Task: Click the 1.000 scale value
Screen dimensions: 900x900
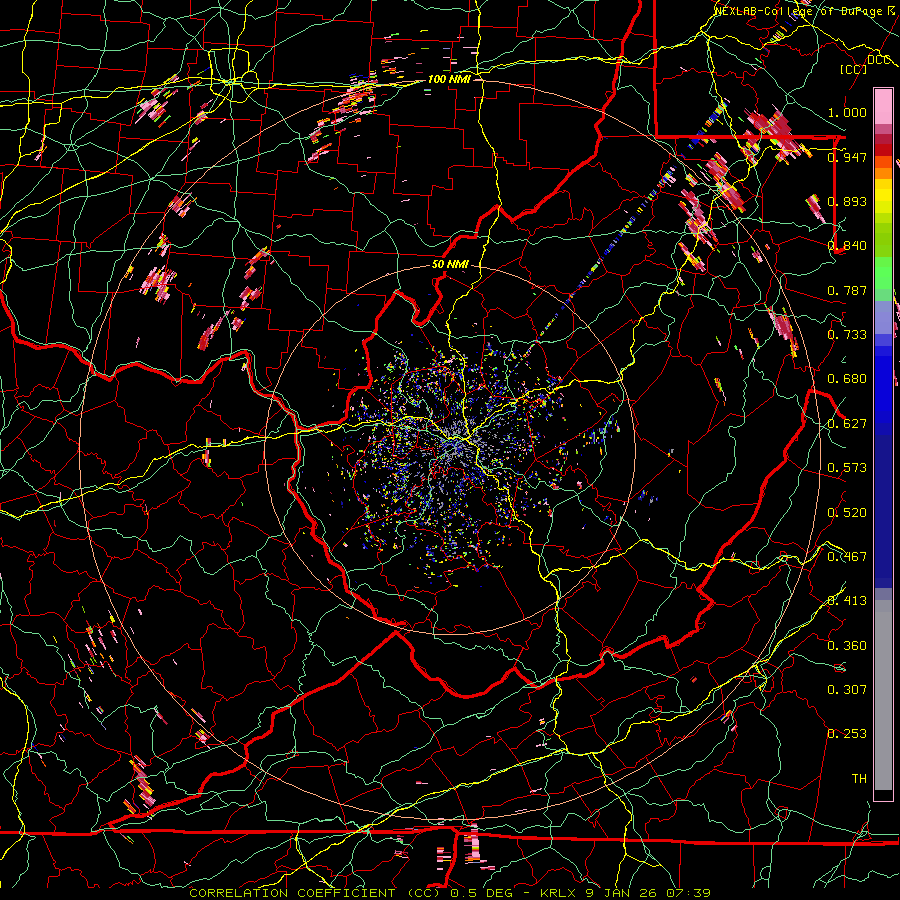Action: tap(847, 112)
